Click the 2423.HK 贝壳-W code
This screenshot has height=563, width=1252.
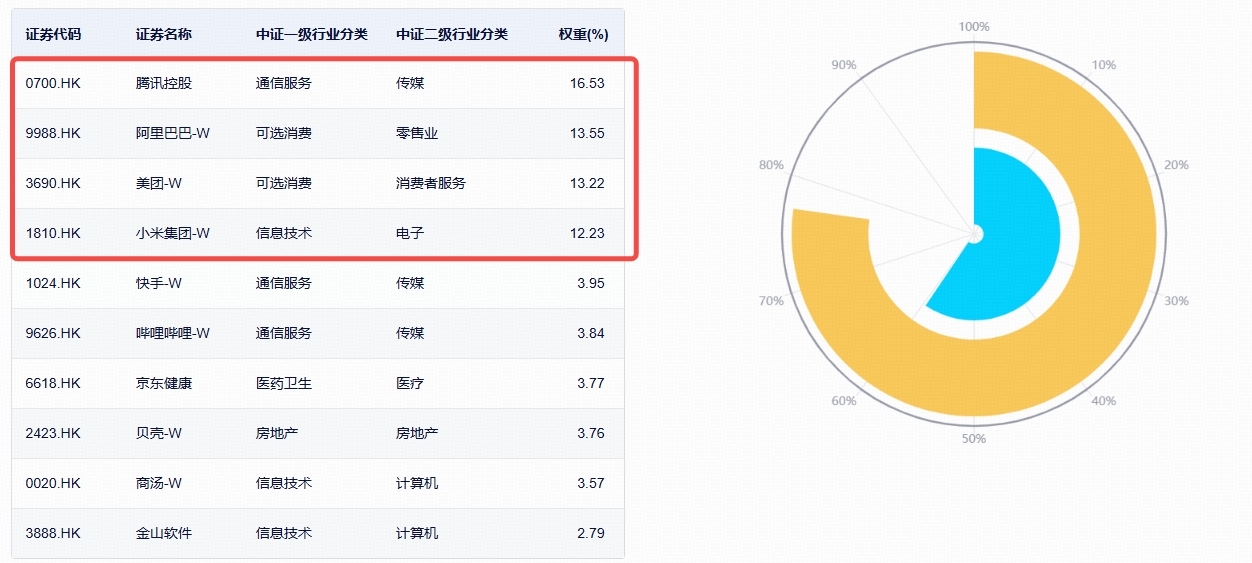click(53, 433)
